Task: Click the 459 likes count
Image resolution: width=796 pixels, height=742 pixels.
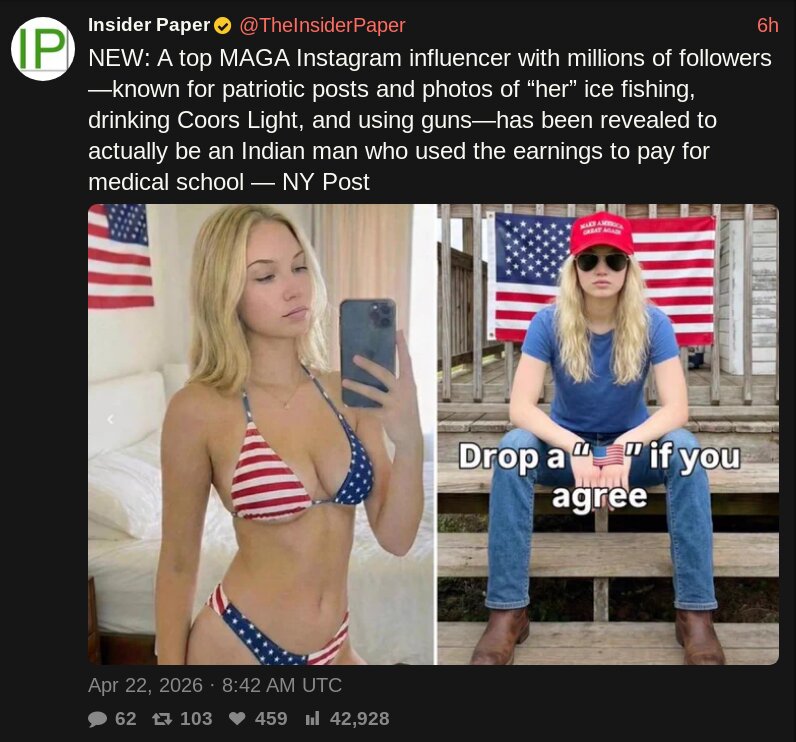Action: pyautogui.click(x=271, y=719)
